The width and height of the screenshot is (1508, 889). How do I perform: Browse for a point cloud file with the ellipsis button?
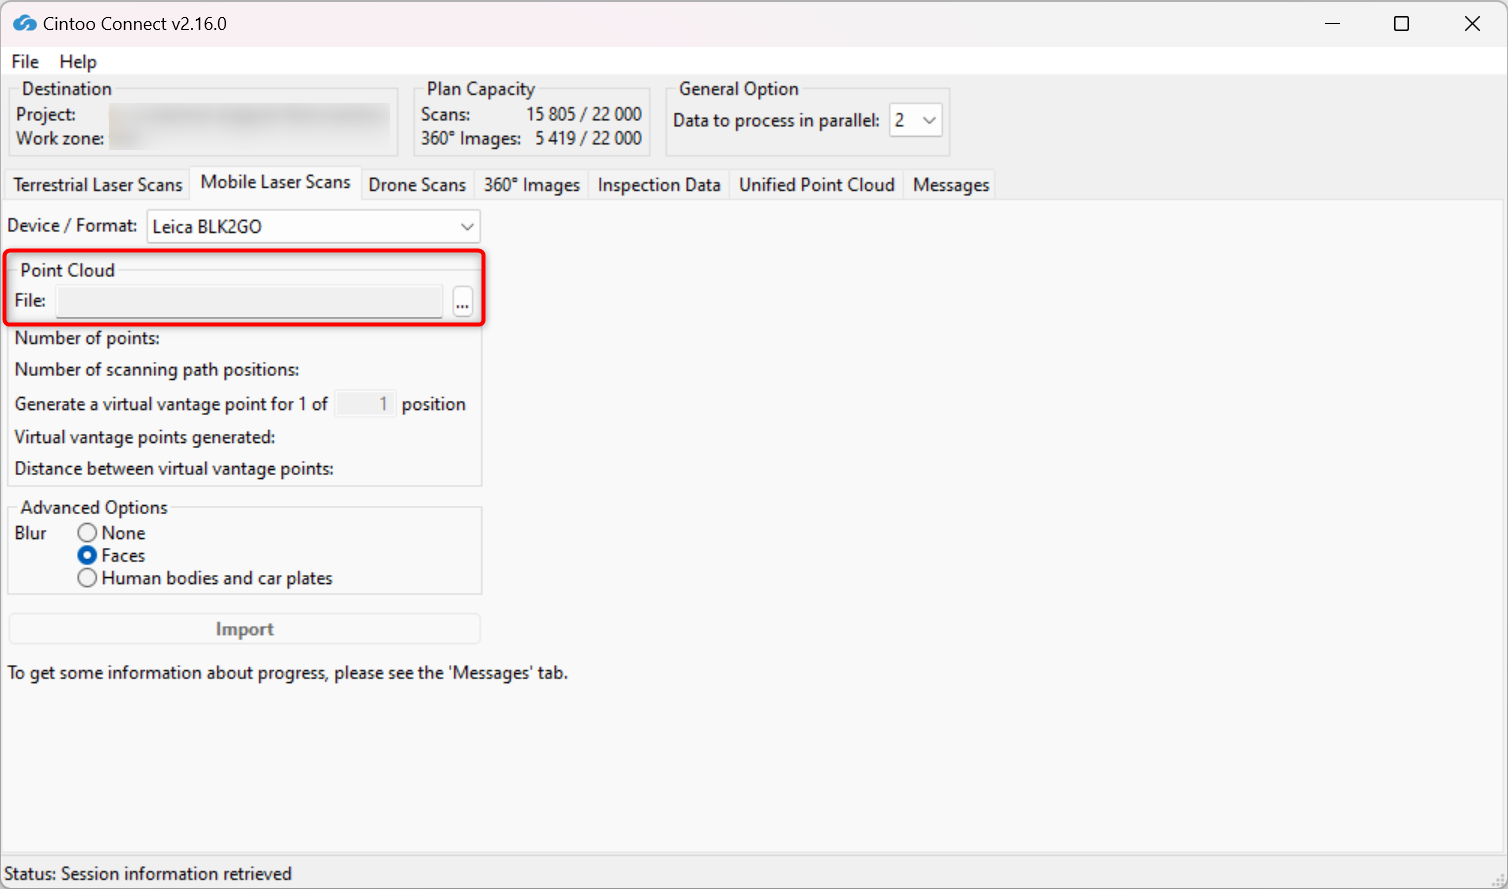(x=462, y=301)
